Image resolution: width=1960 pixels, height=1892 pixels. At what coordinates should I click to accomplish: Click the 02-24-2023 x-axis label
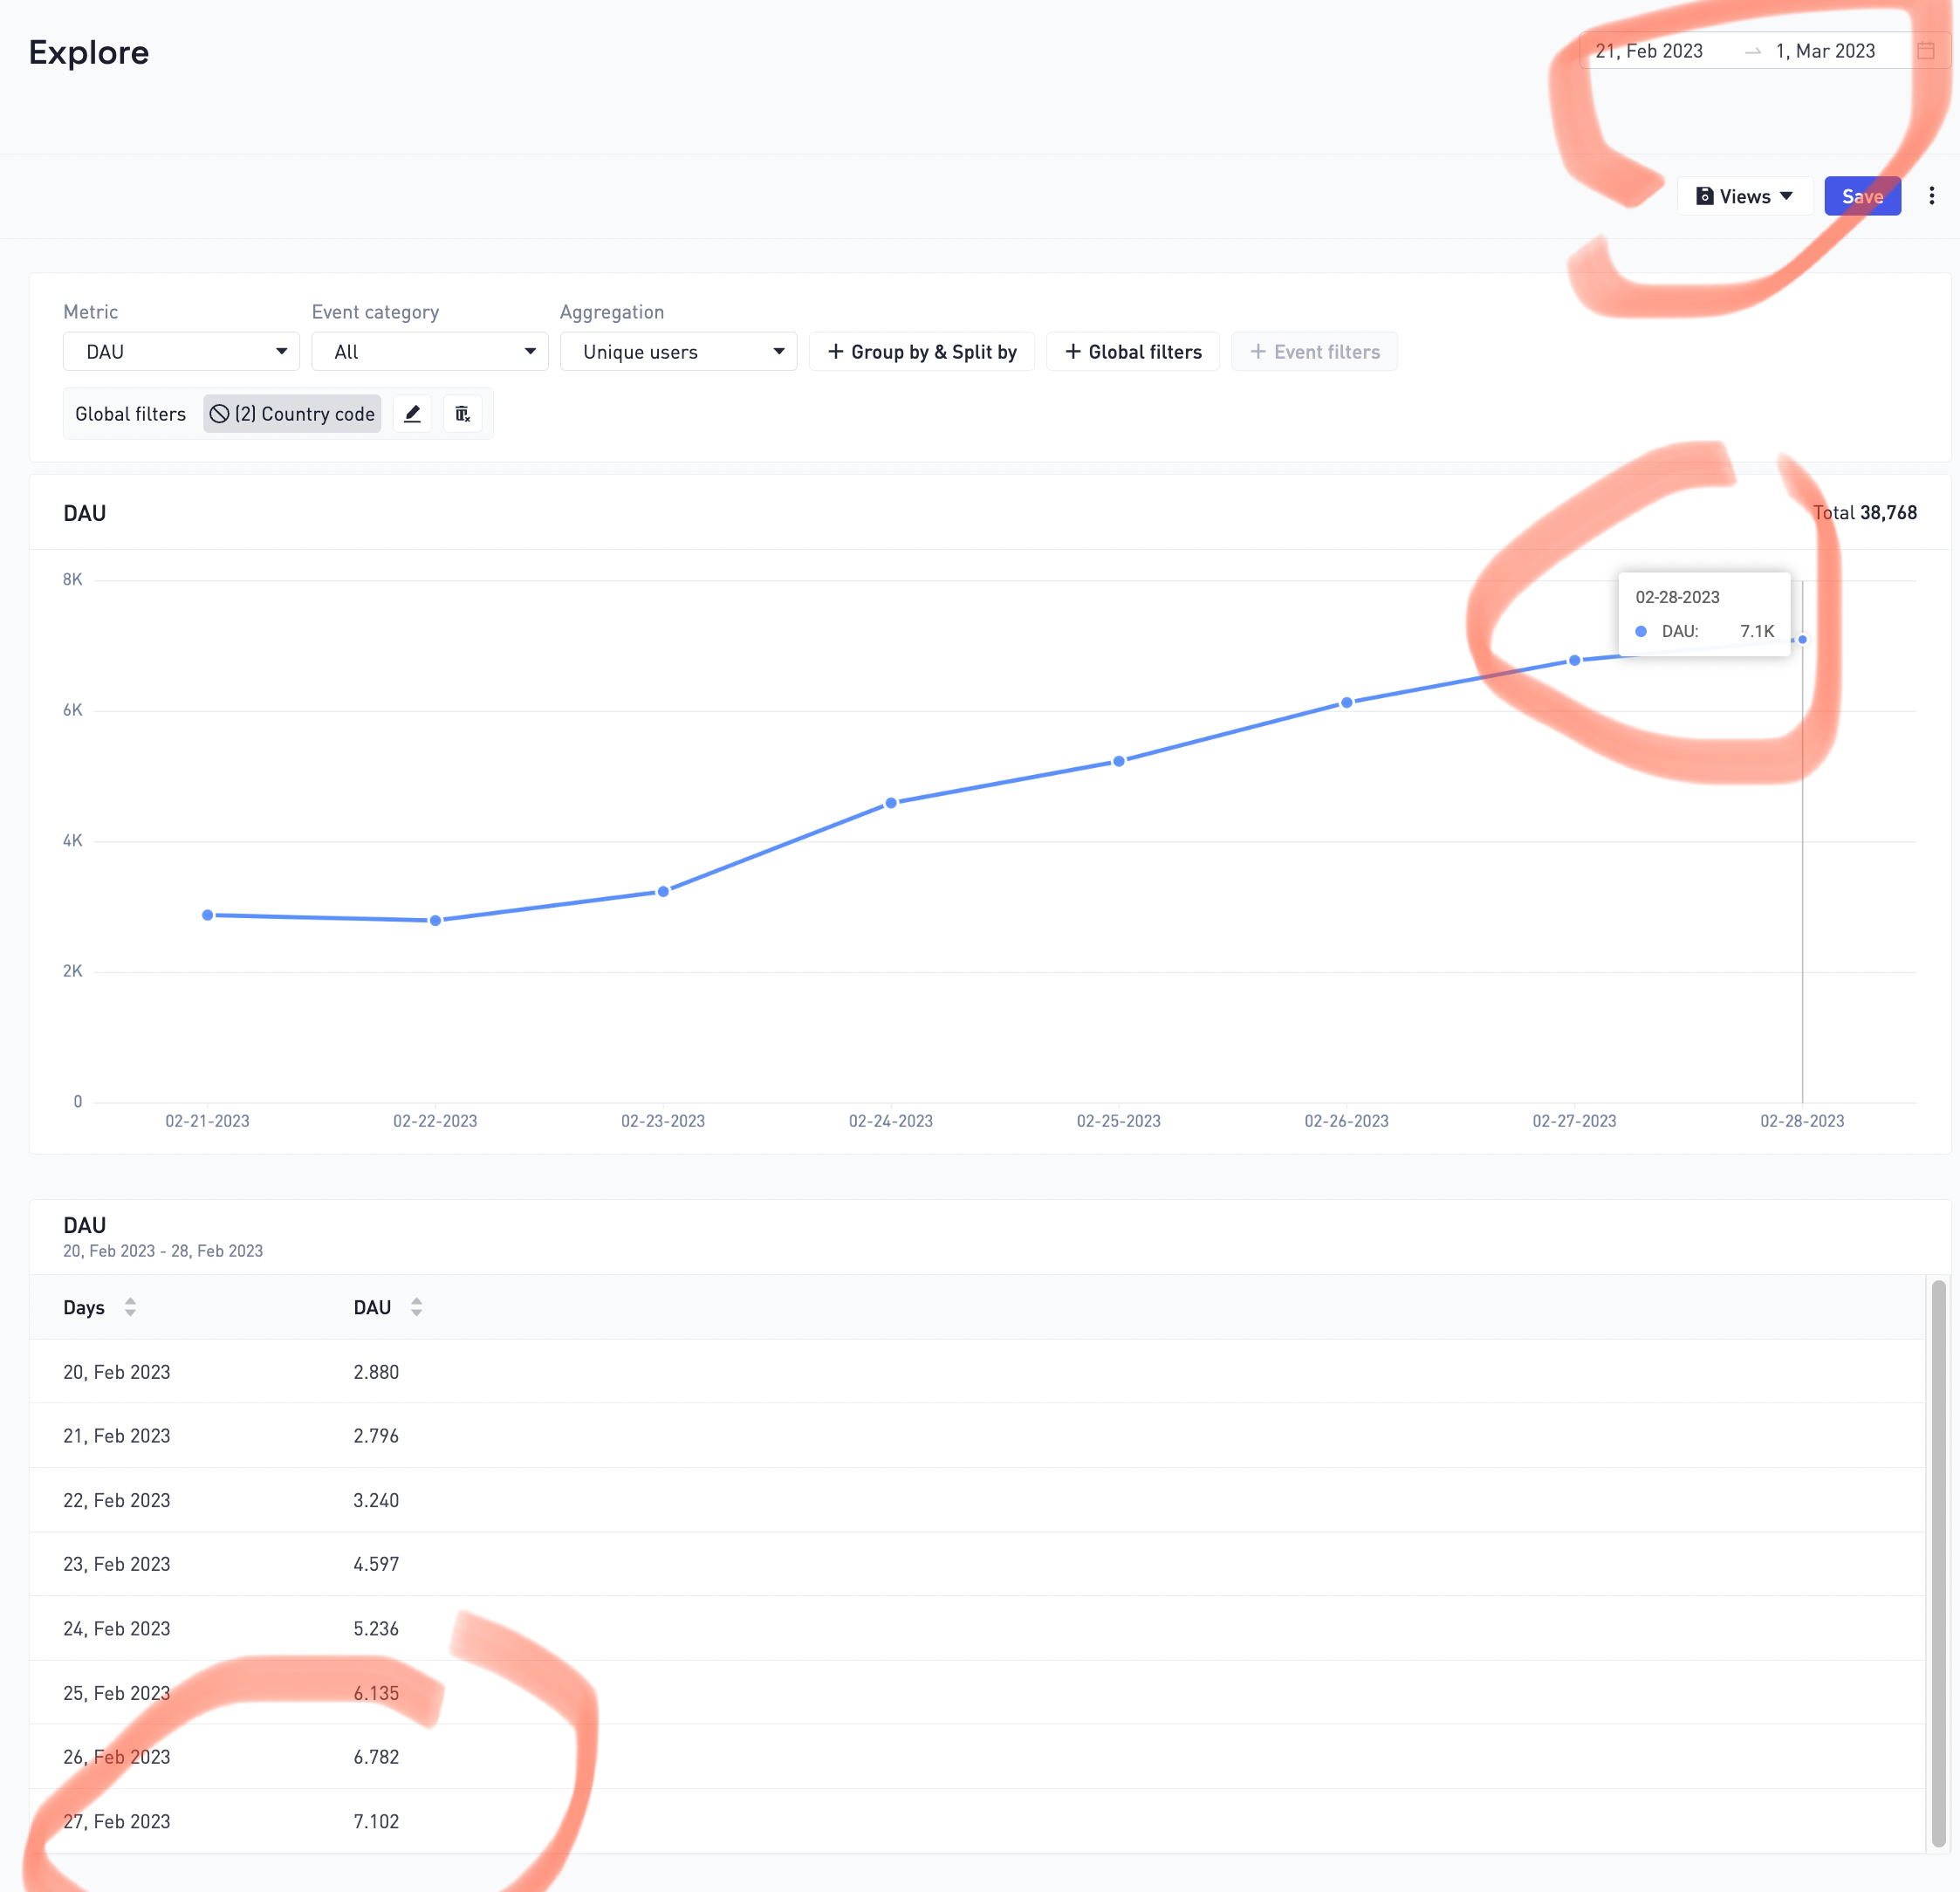pos(891,1121)
